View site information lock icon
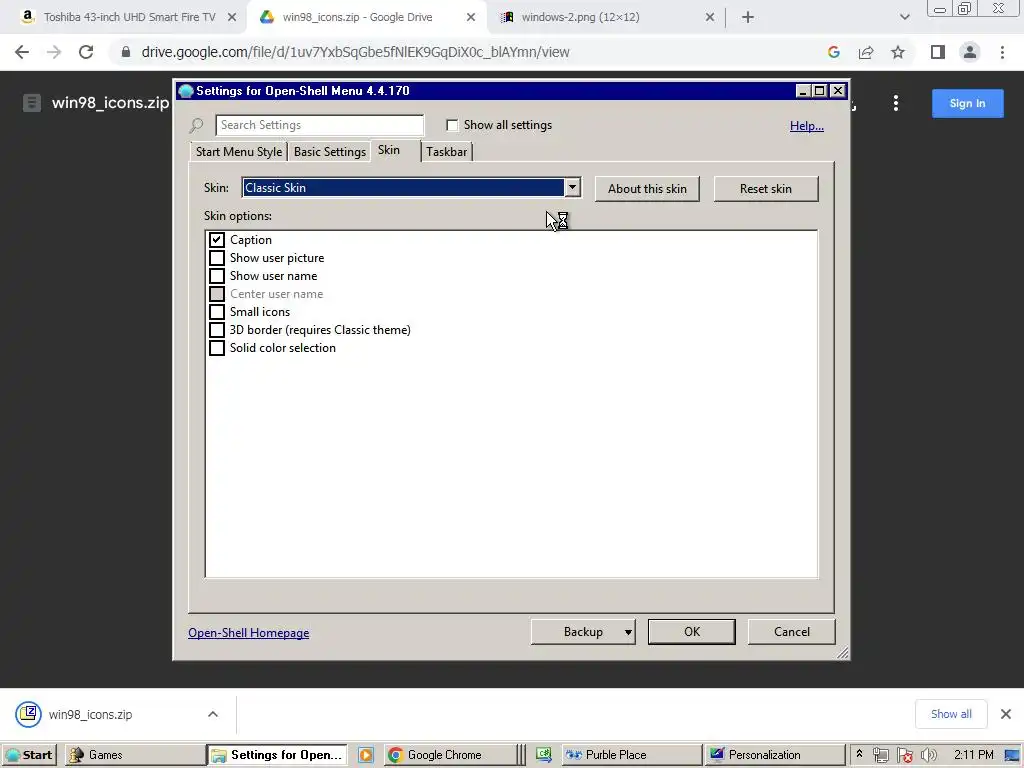 click(126, 52)
